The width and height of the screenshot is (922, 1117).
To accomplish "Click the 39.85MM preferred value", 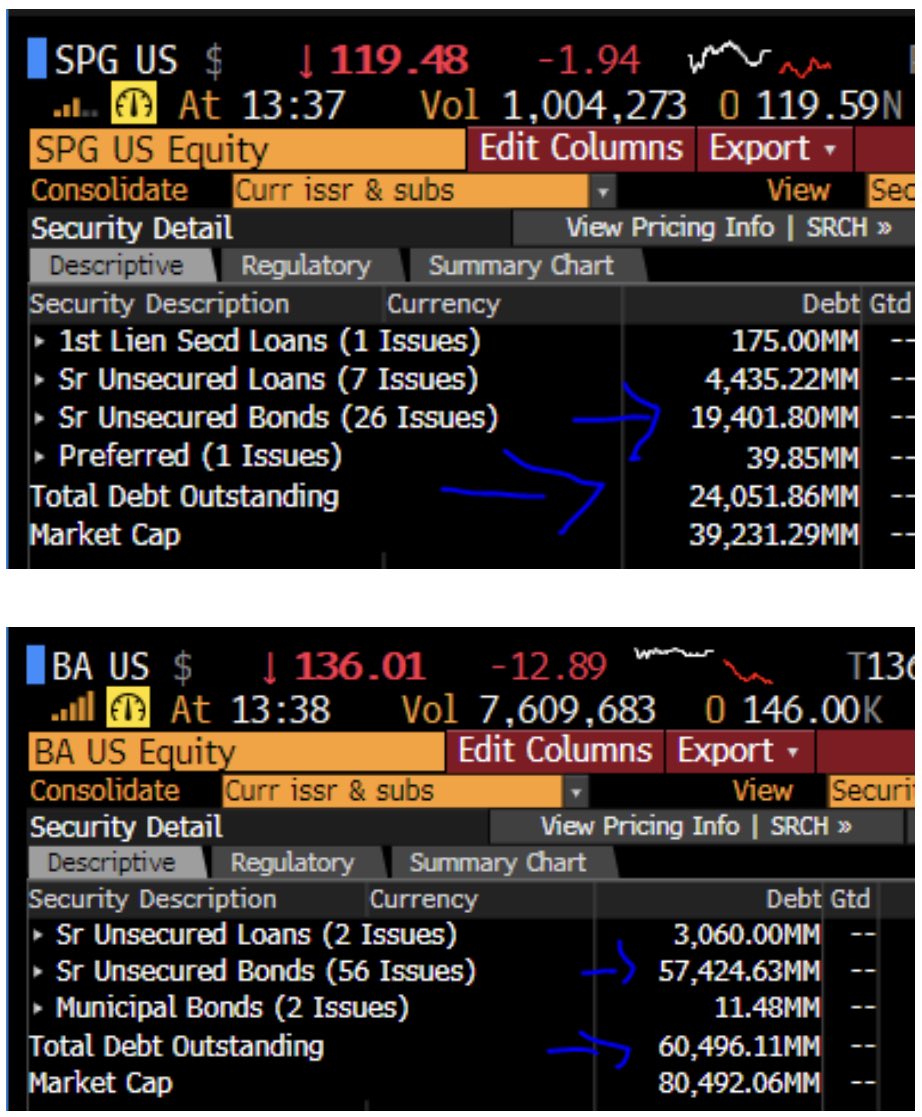I will click(802, 459).
